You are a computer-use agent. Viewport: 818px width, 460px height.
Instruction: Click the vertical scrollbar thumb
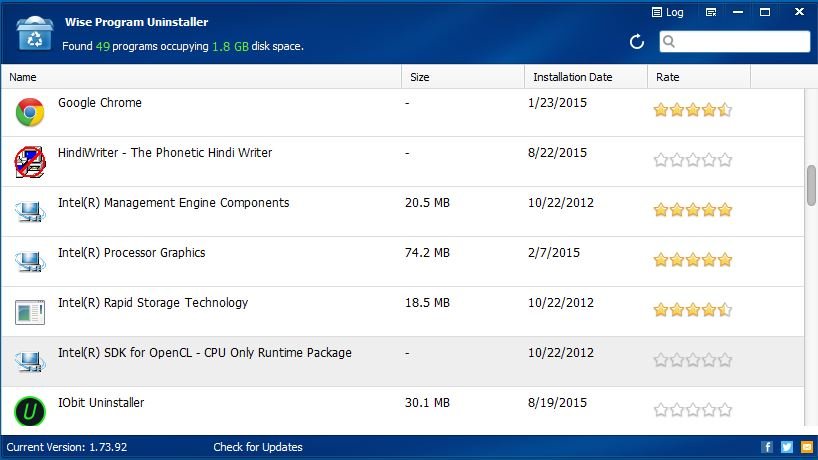pos(811,185)
